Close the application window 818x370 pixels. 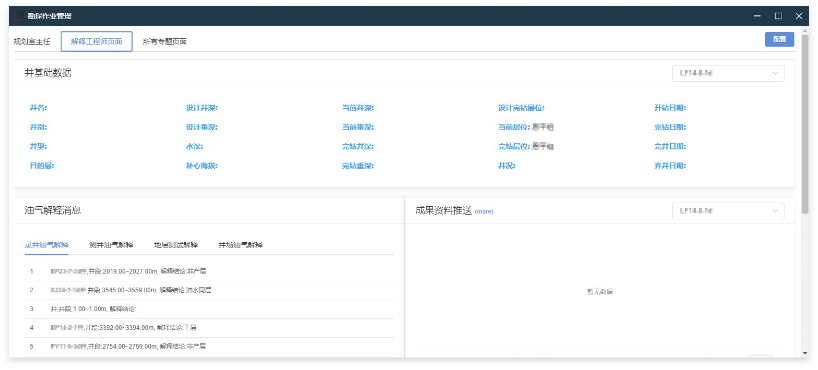799,16
